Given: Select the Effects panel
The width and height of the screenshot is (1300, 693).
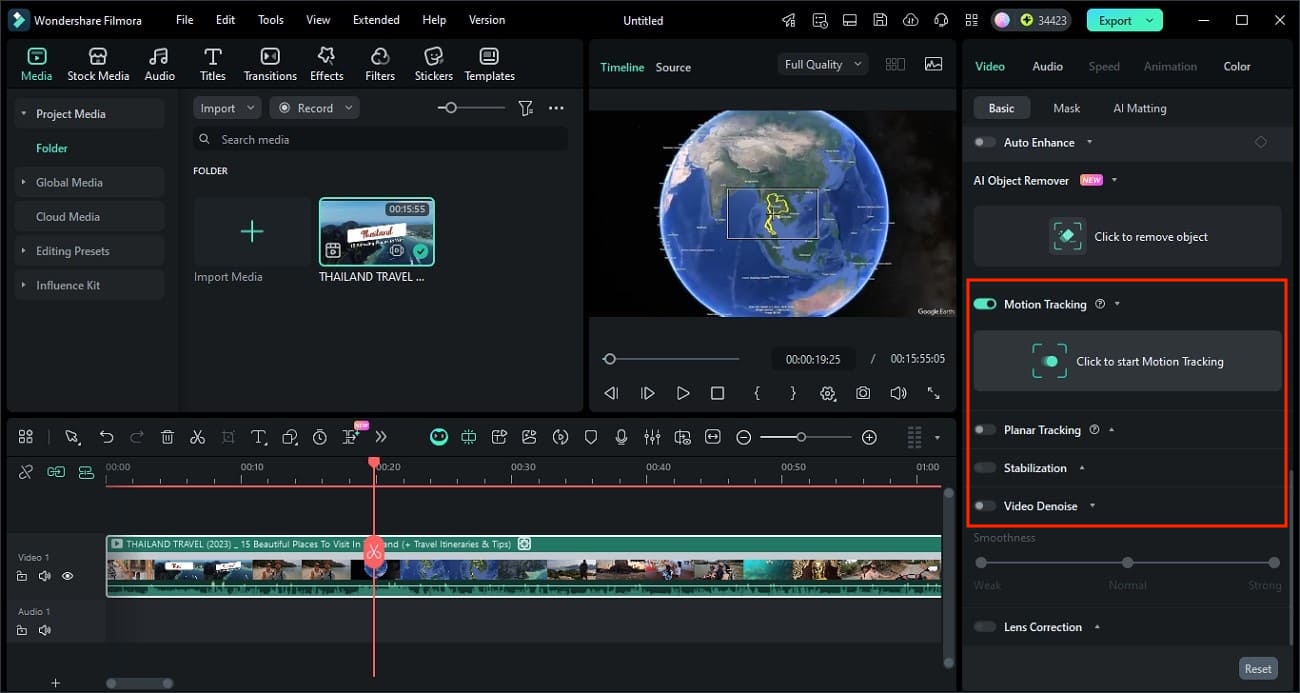Looking at the screenshot, I should (x=326, y=62).
